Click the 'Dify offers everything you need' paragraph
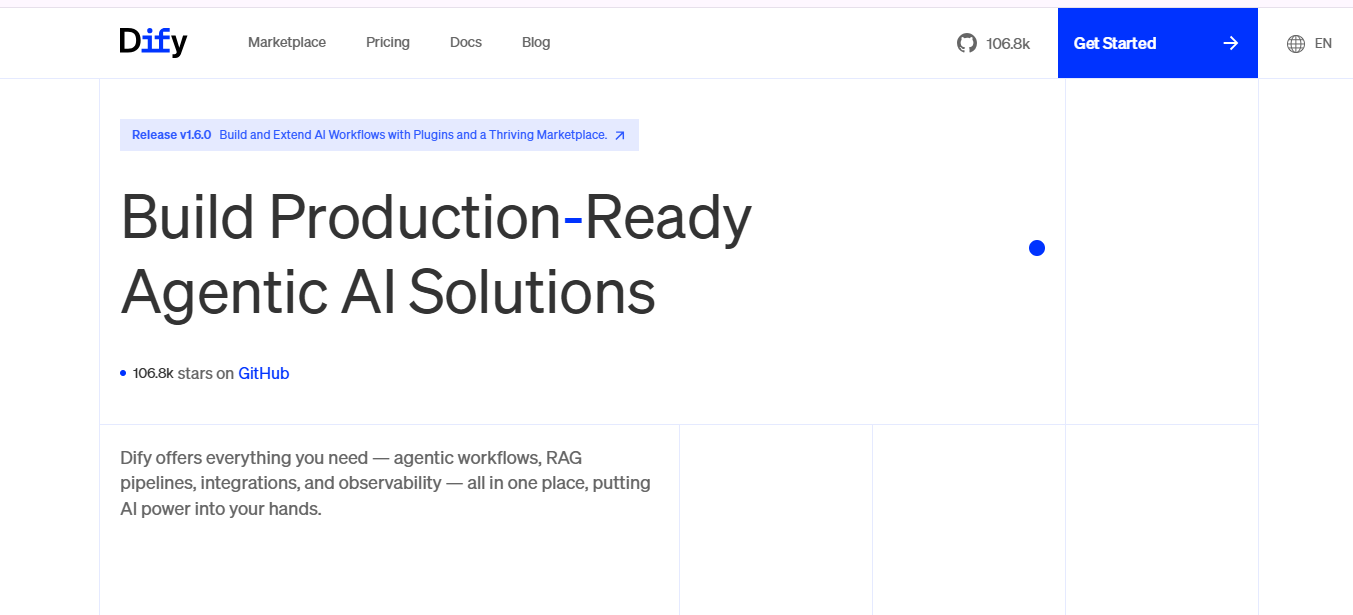The height and width of the screenshot is (615, 1353). click(x=385, y=483)
